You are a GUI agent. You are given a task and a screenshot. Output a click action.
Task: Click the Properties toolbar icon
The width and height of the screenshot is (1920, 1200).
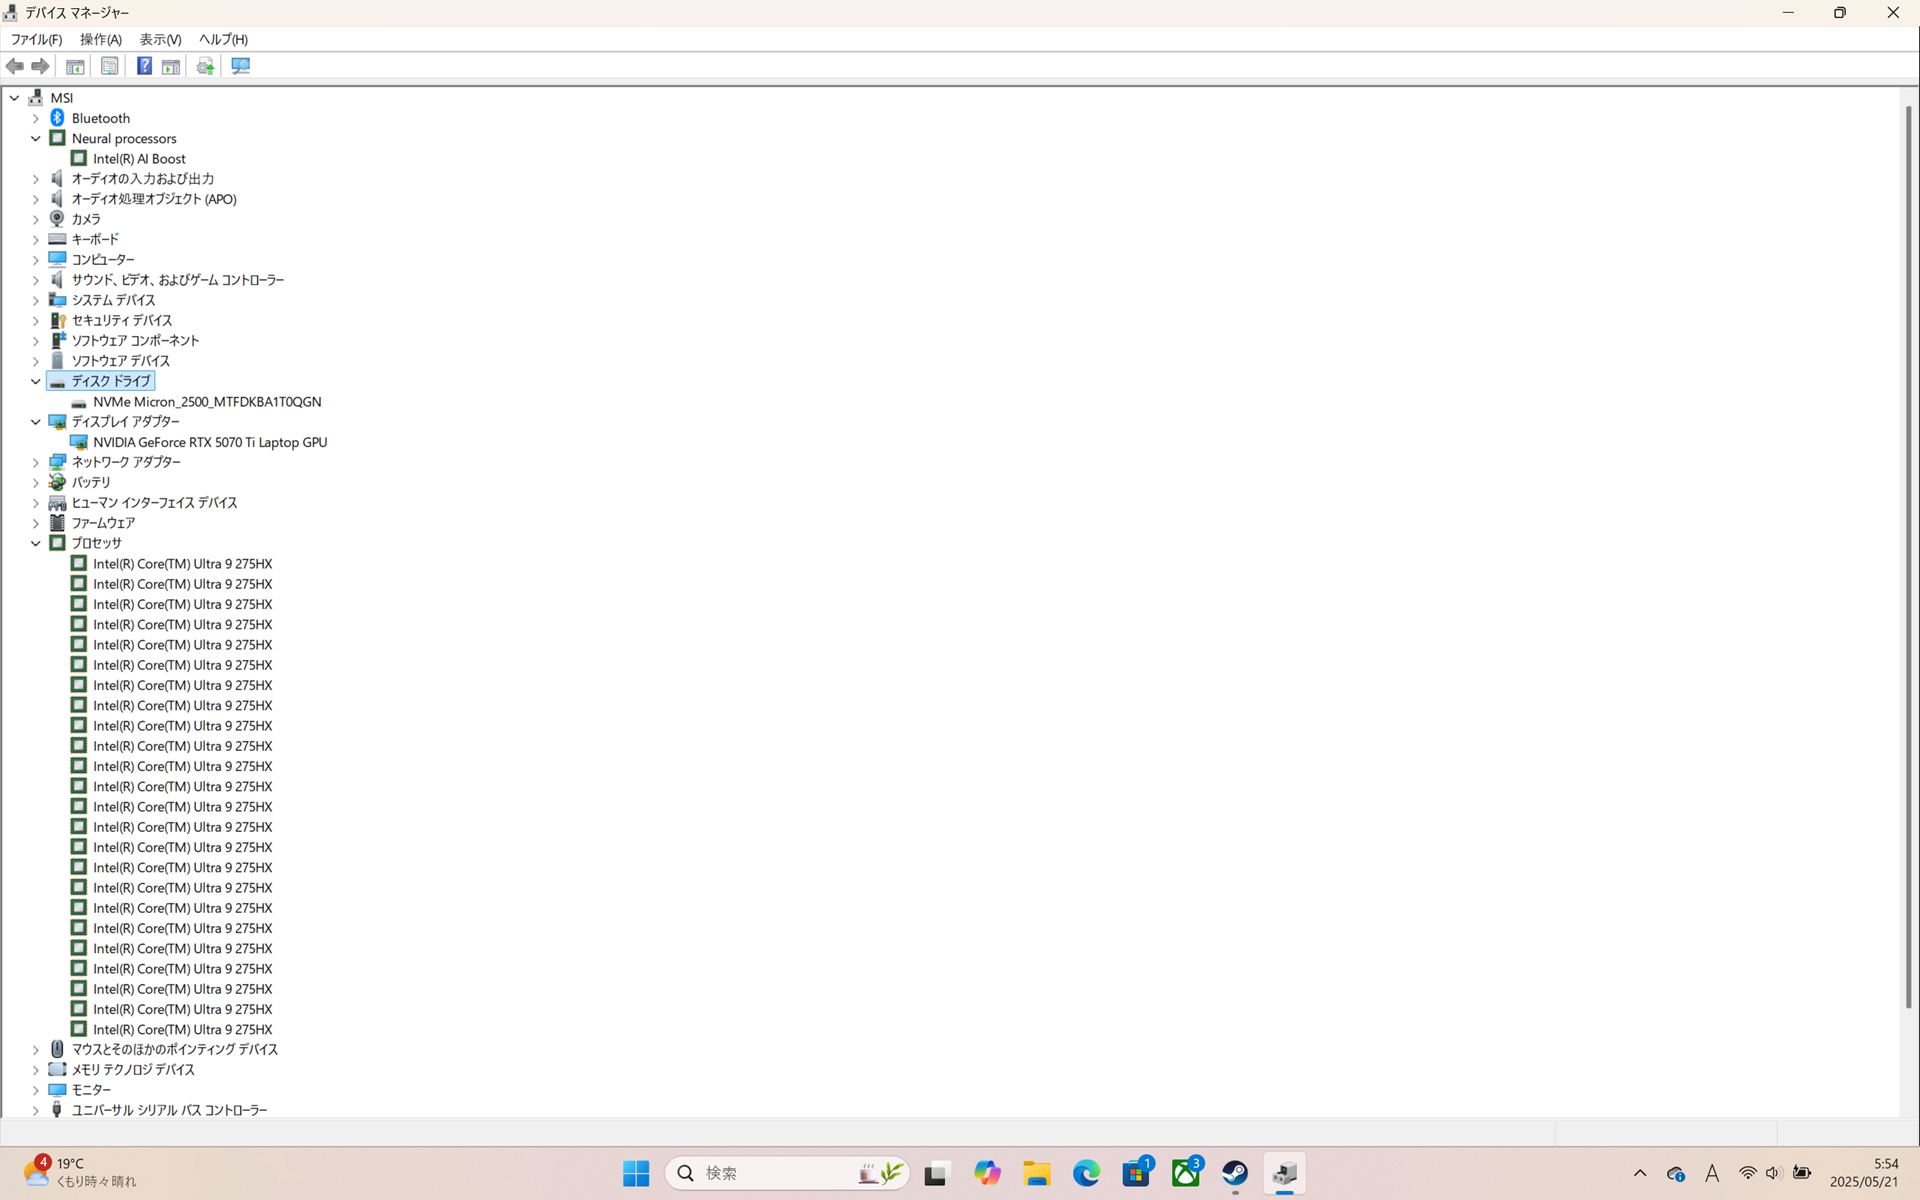pyautogui.click(x=110, y=66)
